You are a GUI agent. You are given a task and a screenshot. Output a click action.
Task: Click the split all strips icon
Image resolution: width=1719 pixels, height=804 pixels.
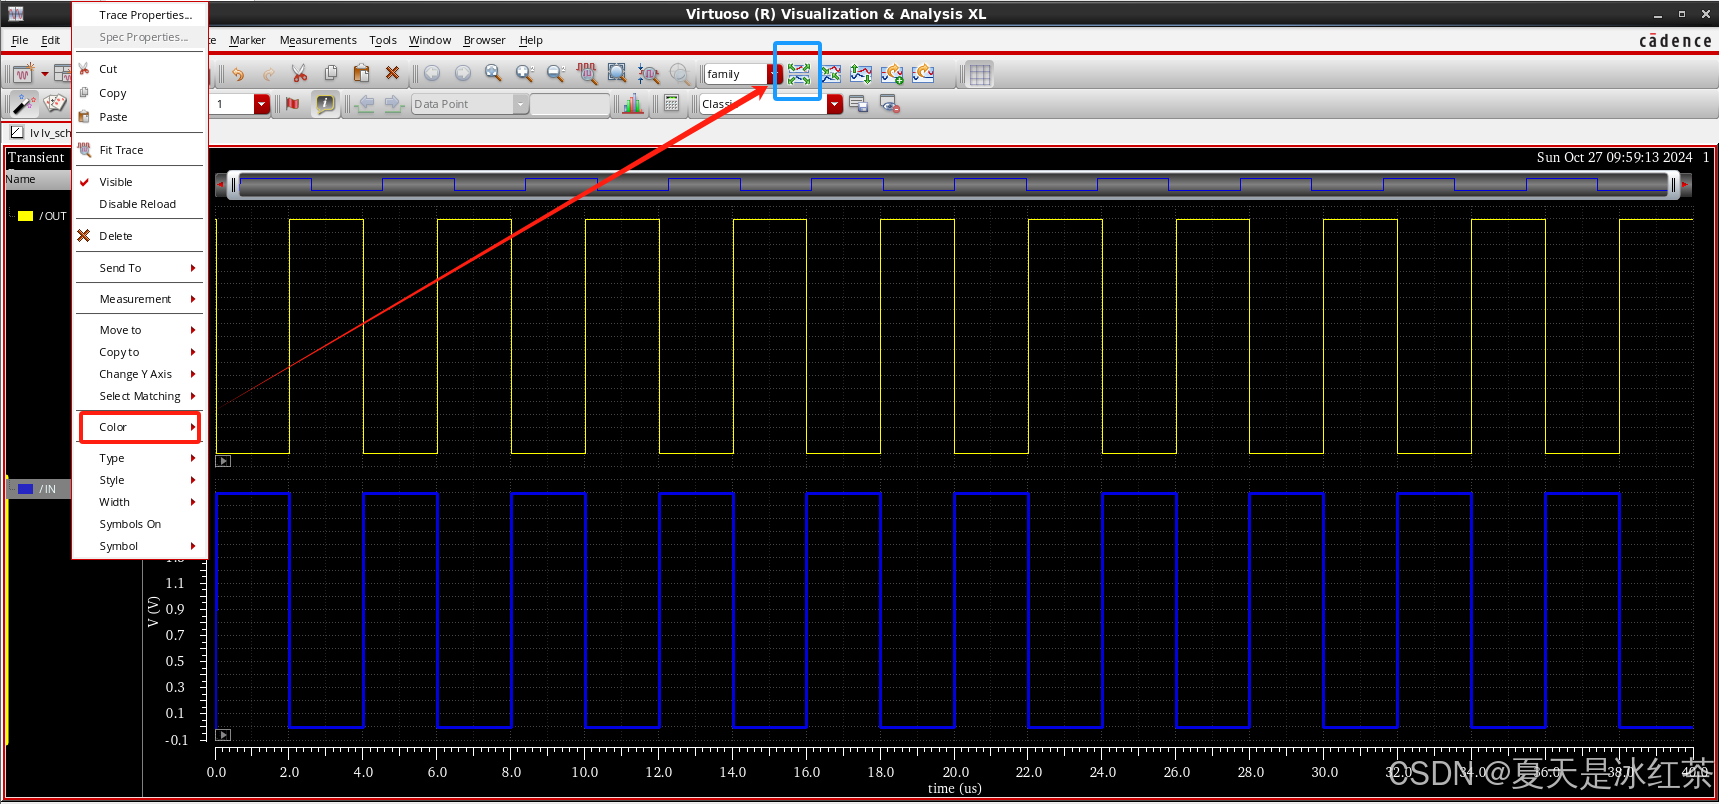[x=798, y=74]
